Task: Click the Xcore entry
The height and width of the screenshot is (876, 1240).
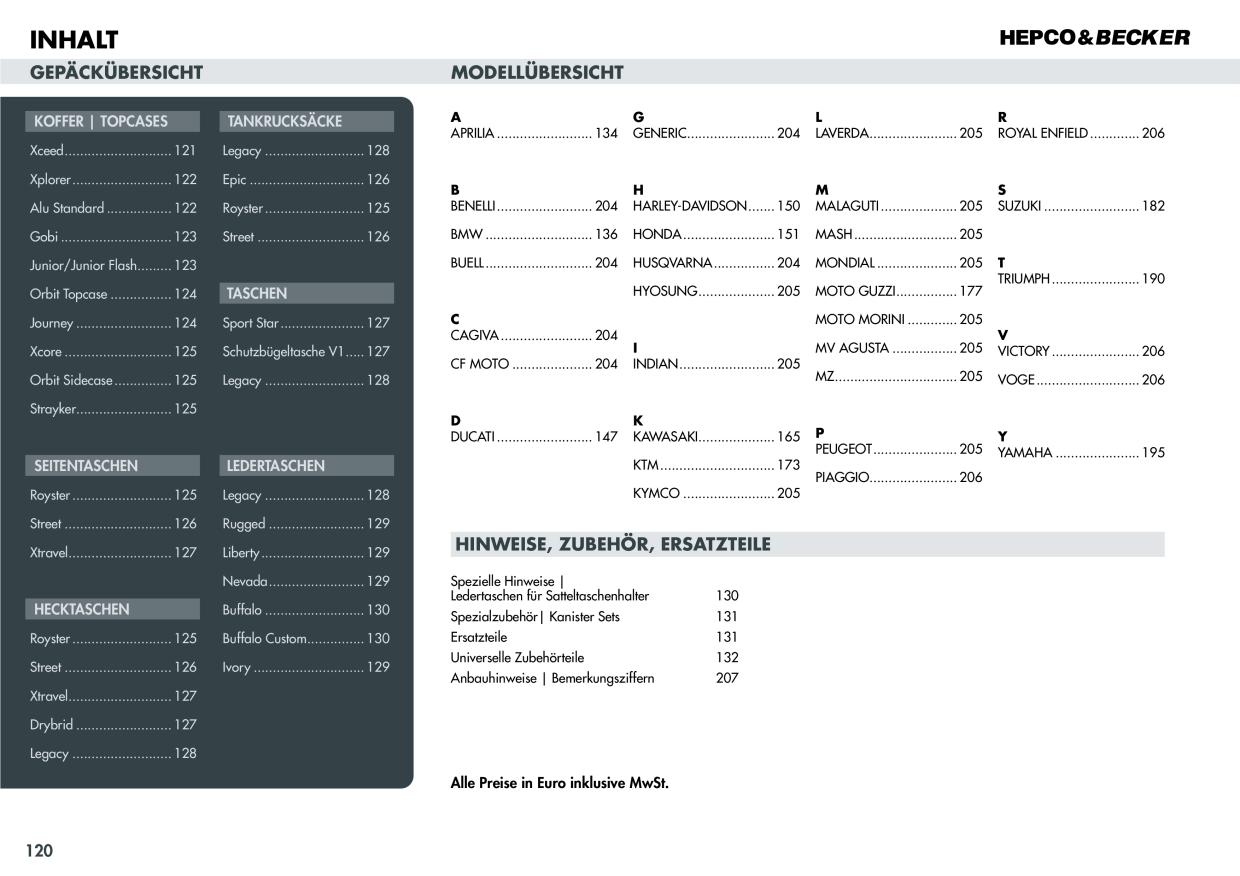Action: click(x=113, y=352)
